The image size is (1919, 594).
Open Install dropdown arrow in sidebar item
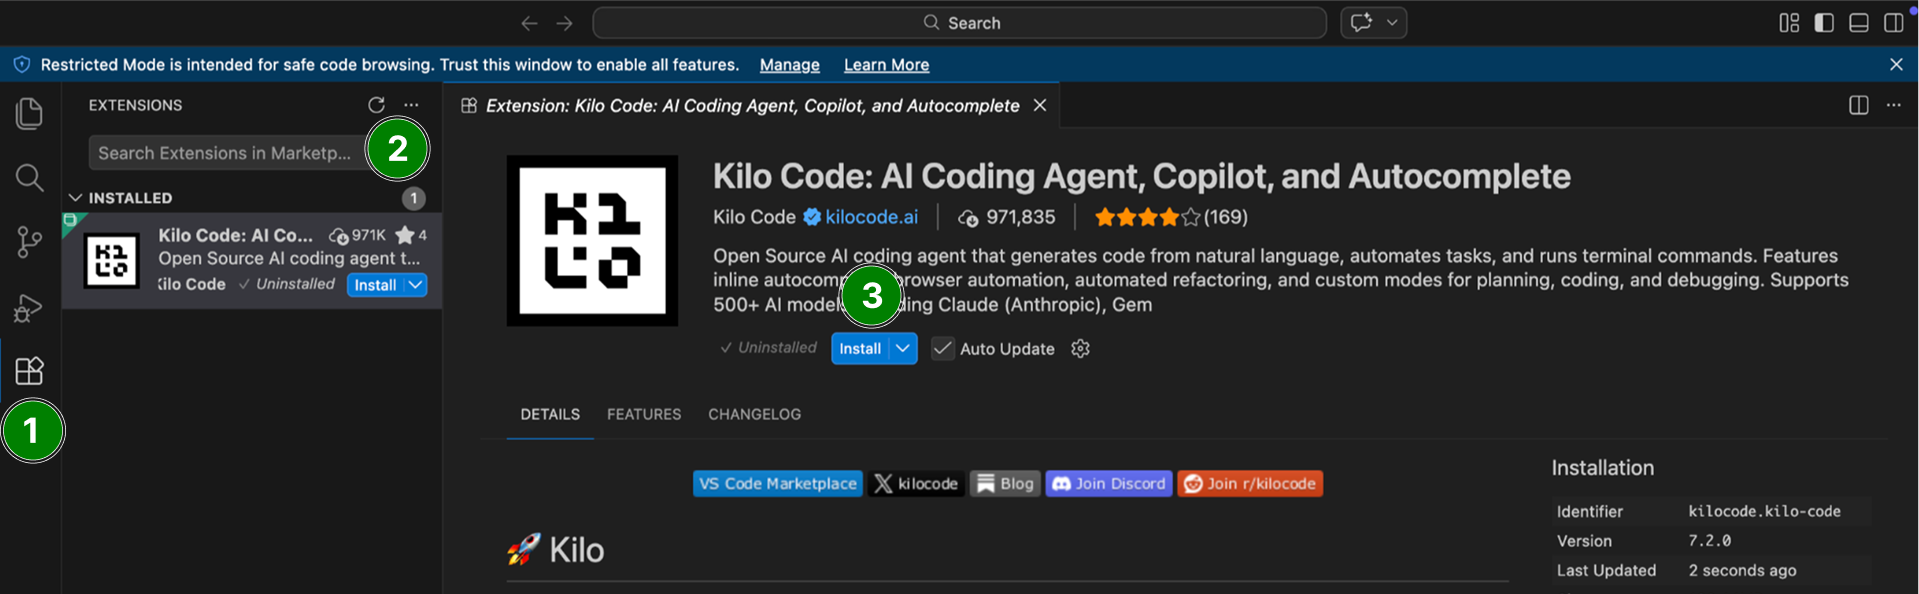pyautogui.click(x=415, y=285)
